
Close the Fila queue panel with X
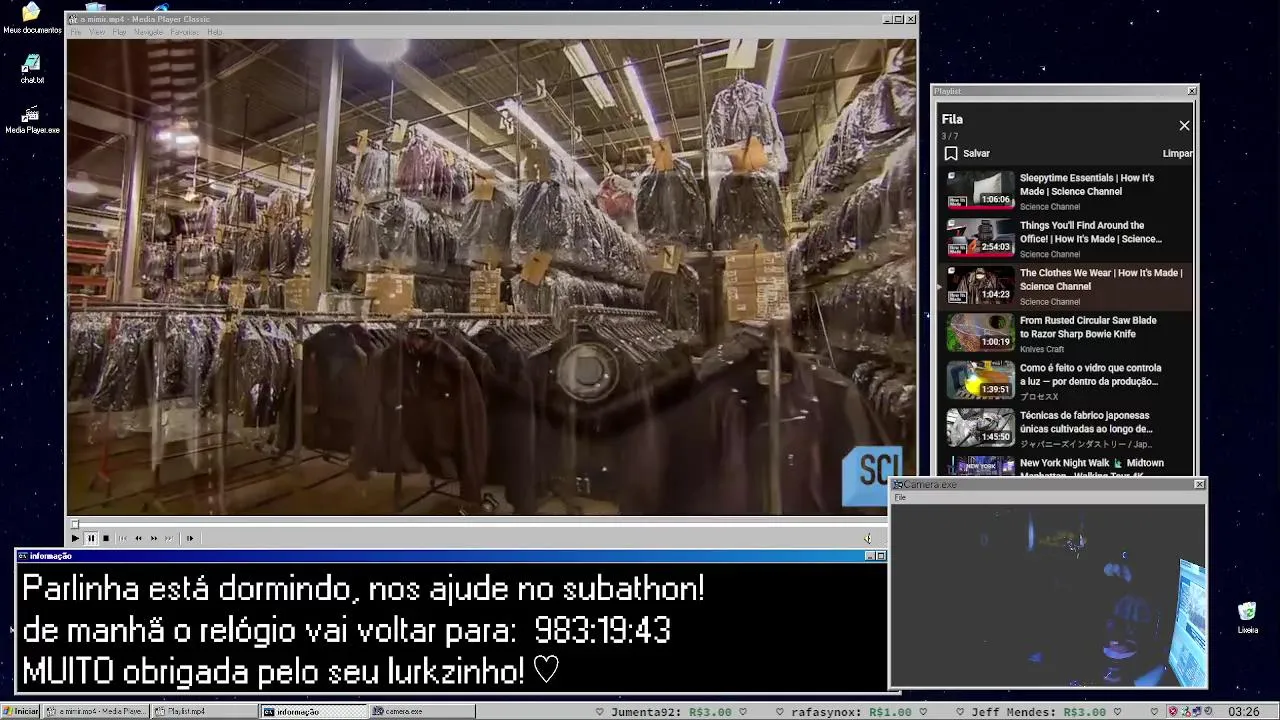coord(1184,126)
